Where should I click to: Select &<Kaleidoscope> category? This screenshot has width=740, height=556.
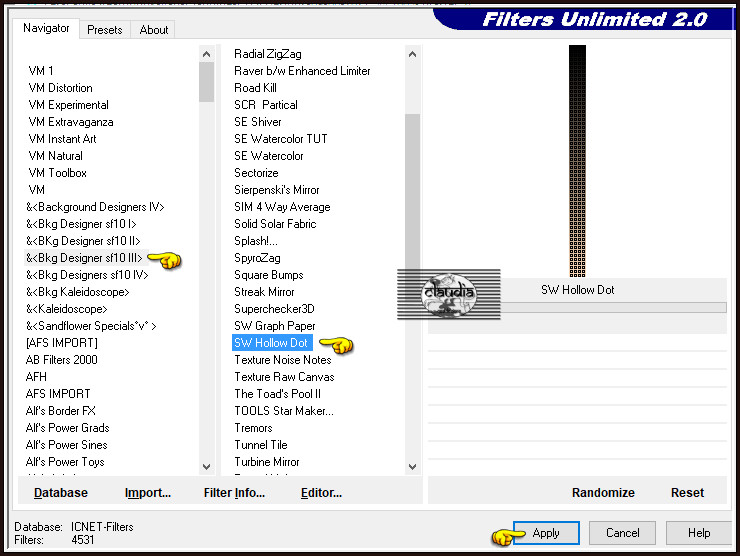pos(67,309)
